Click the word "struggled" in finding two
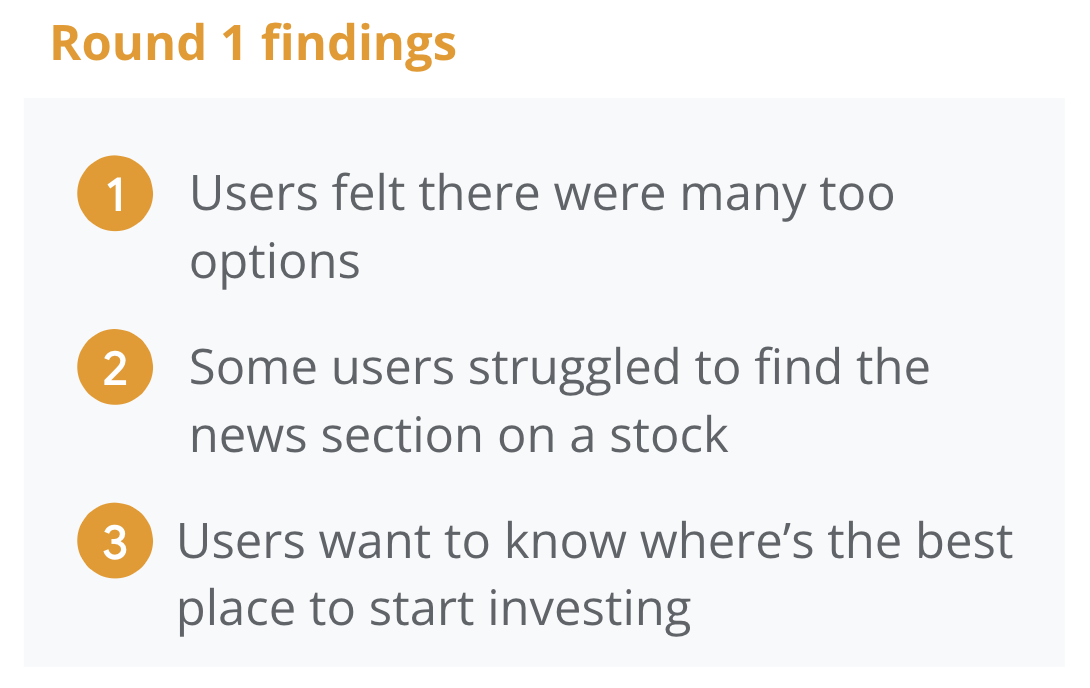This screenshot has width=1090, height=688. point(574,368)
